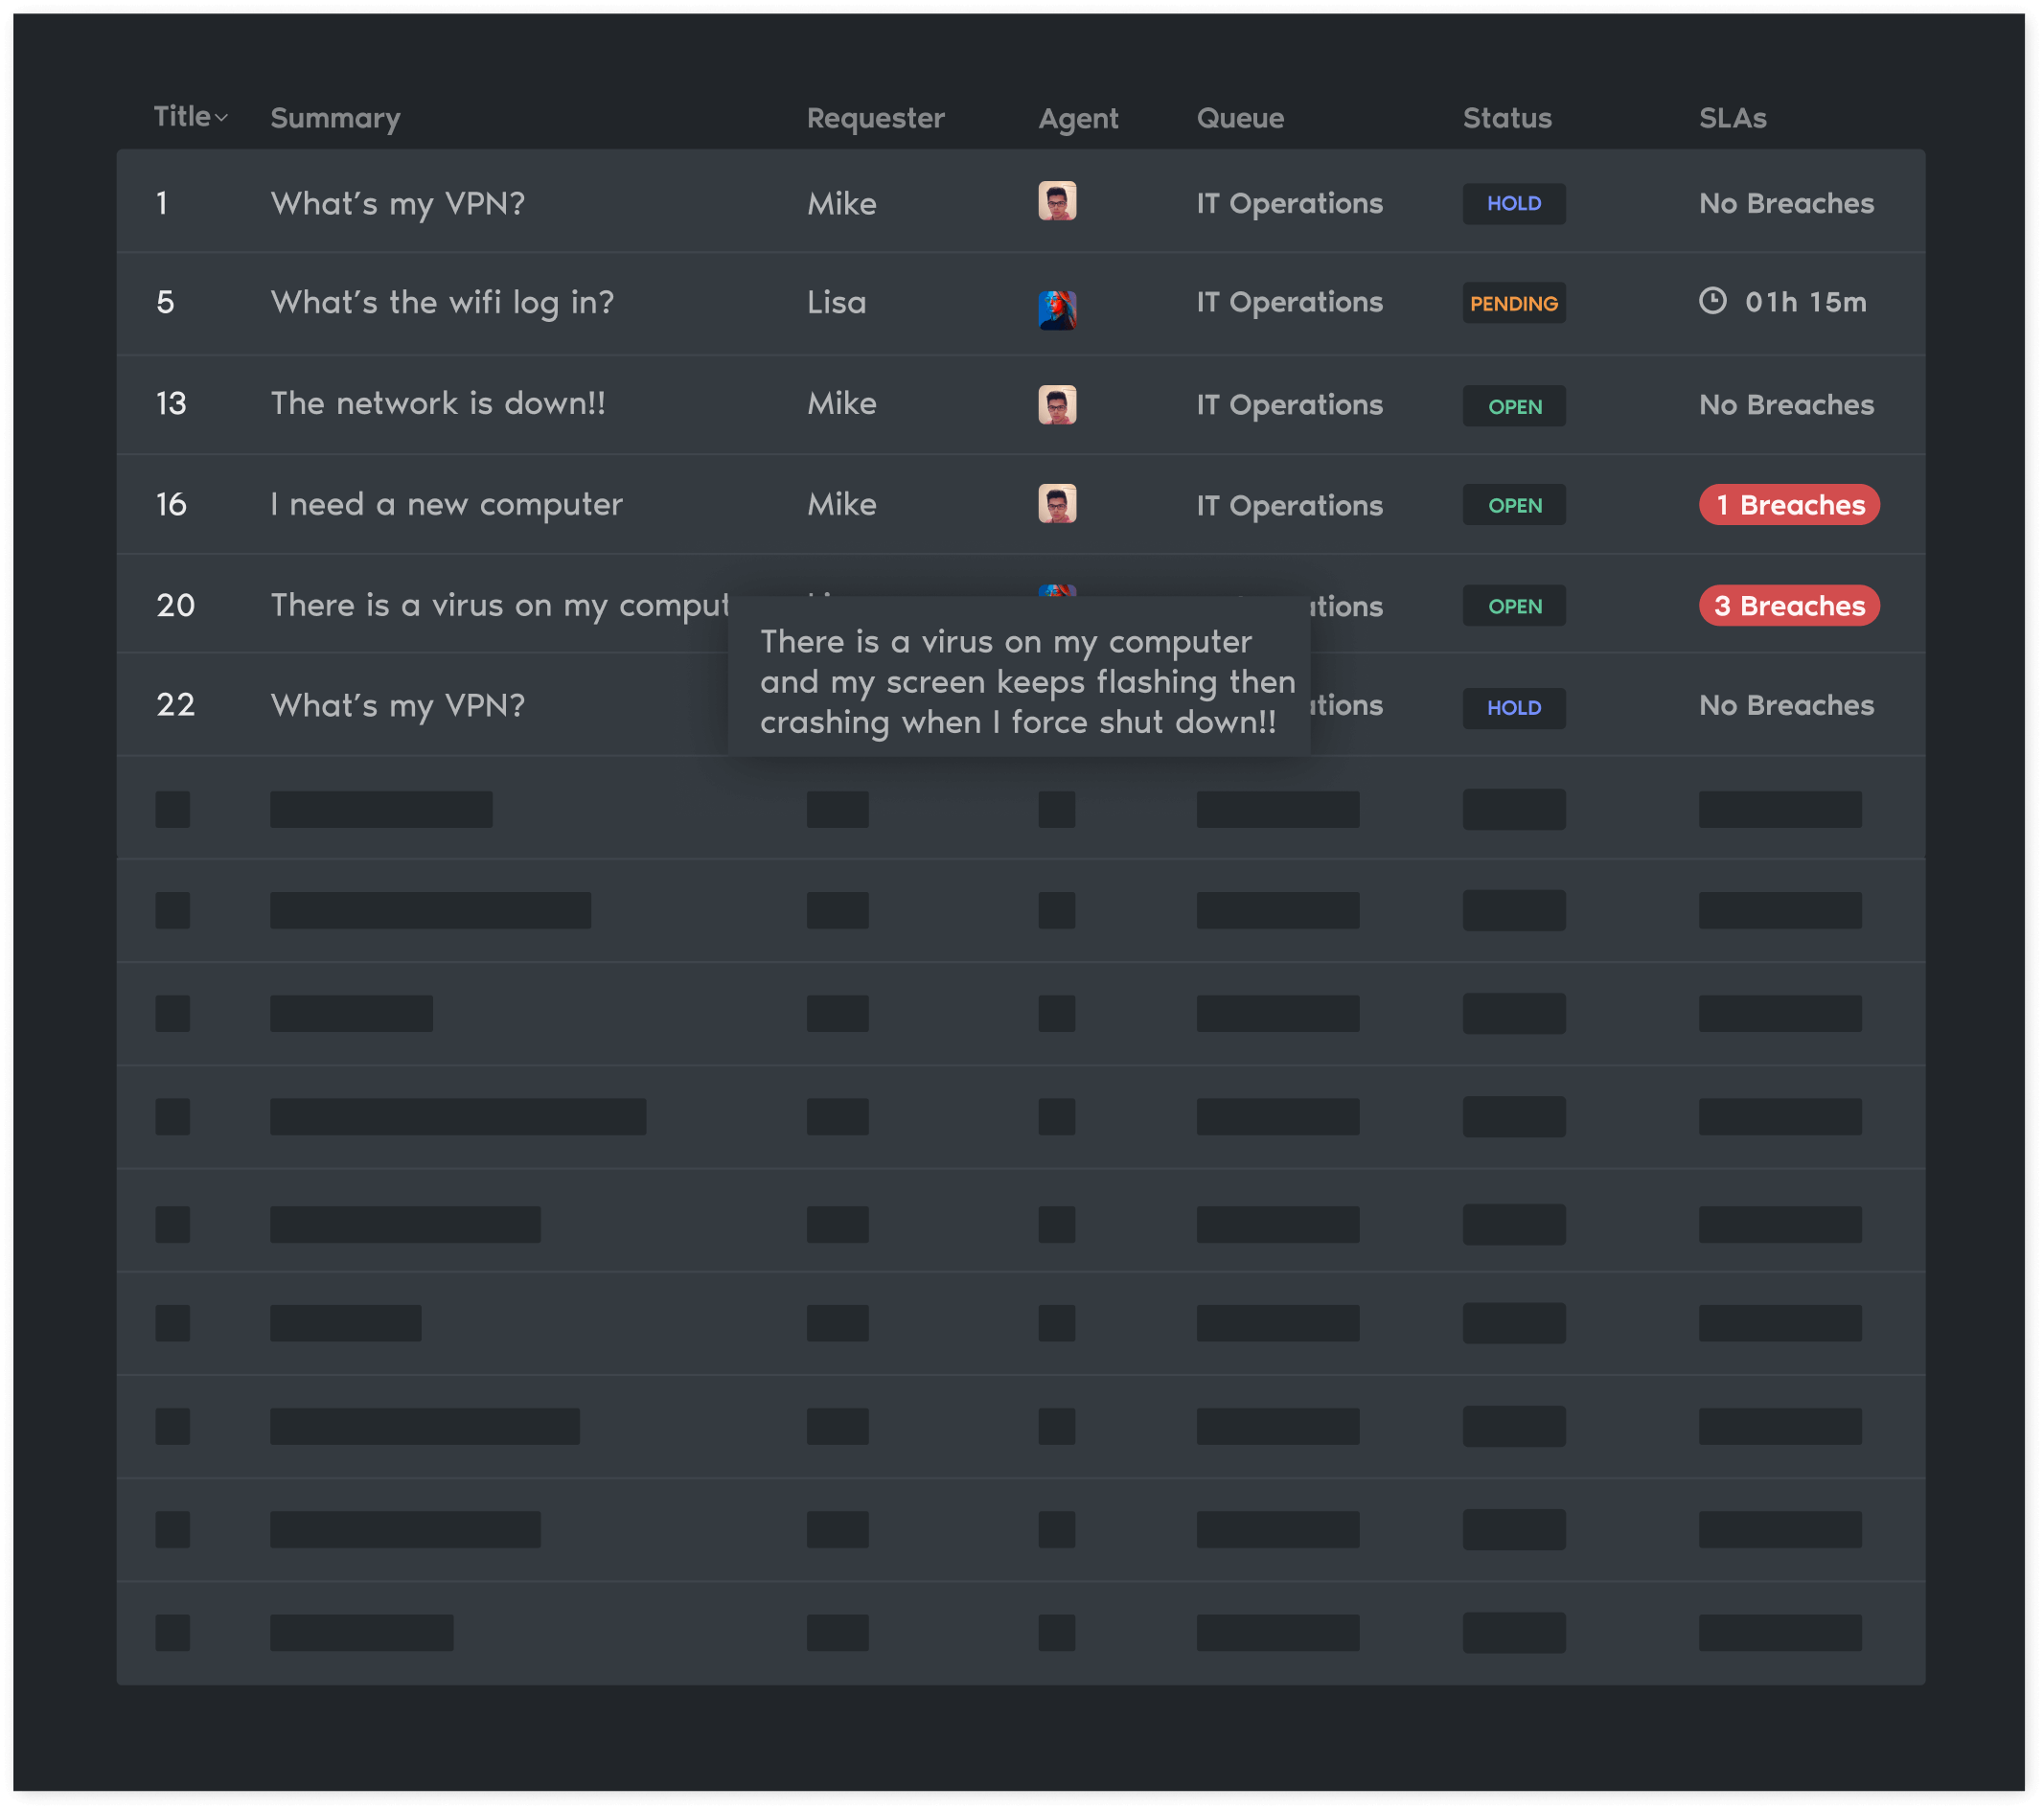Click the PENDING status badge

coord(1513,303)
